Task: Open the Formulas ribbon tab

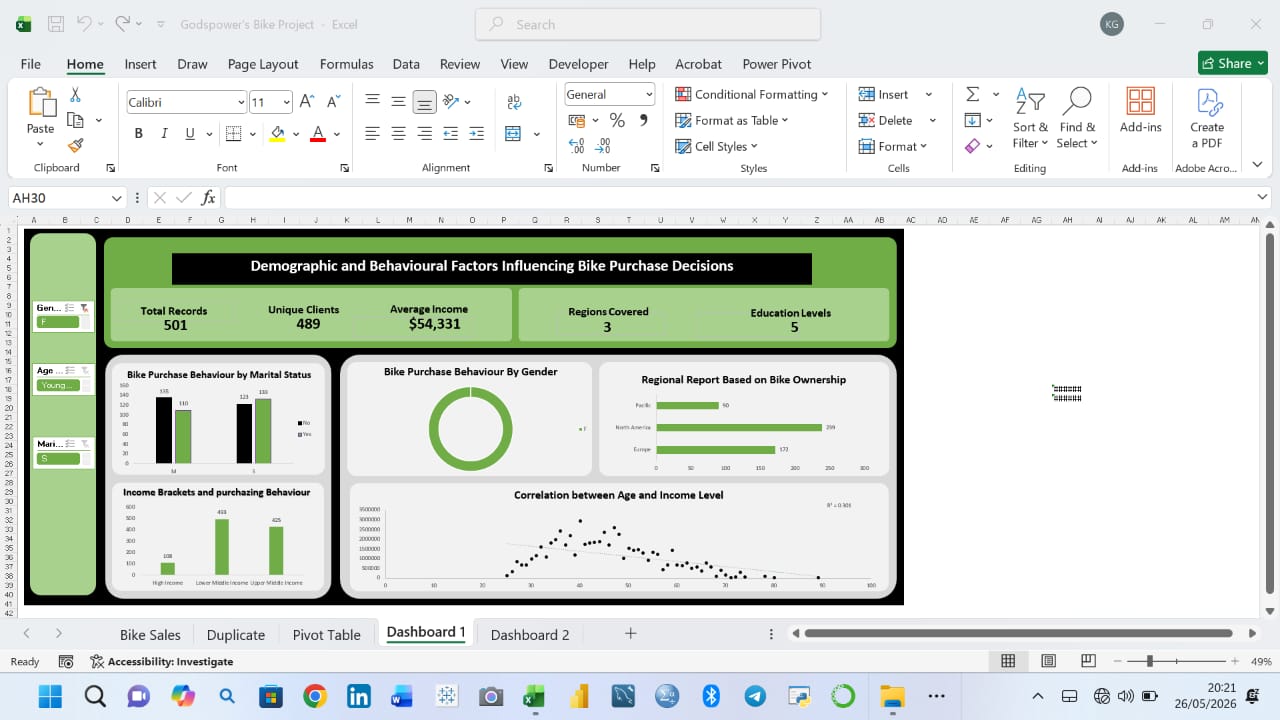Action: tap(347, 64)
